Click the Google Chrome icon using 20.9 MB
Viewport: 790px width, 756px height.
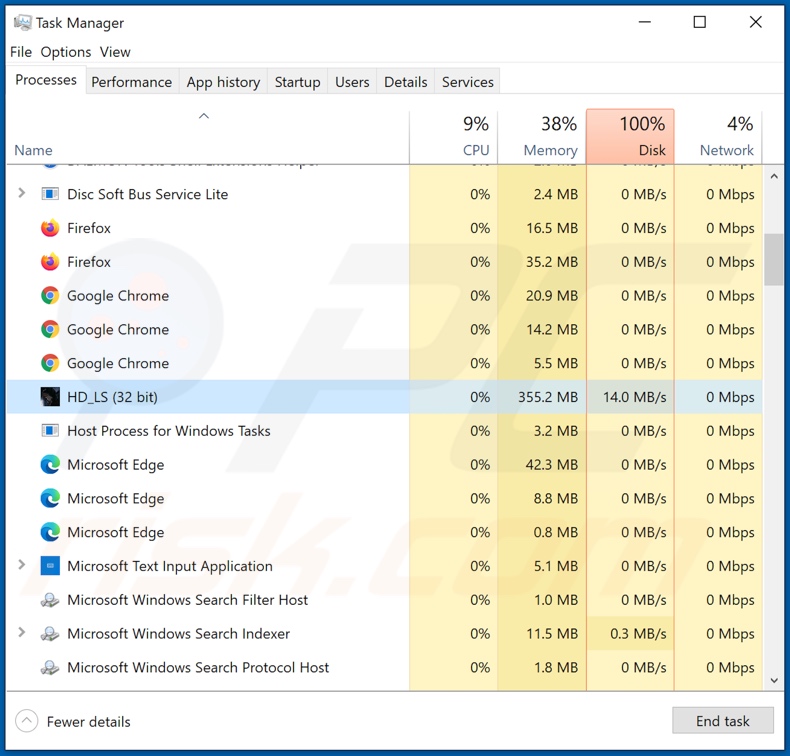pyautogui.click(x=50, y=296)
